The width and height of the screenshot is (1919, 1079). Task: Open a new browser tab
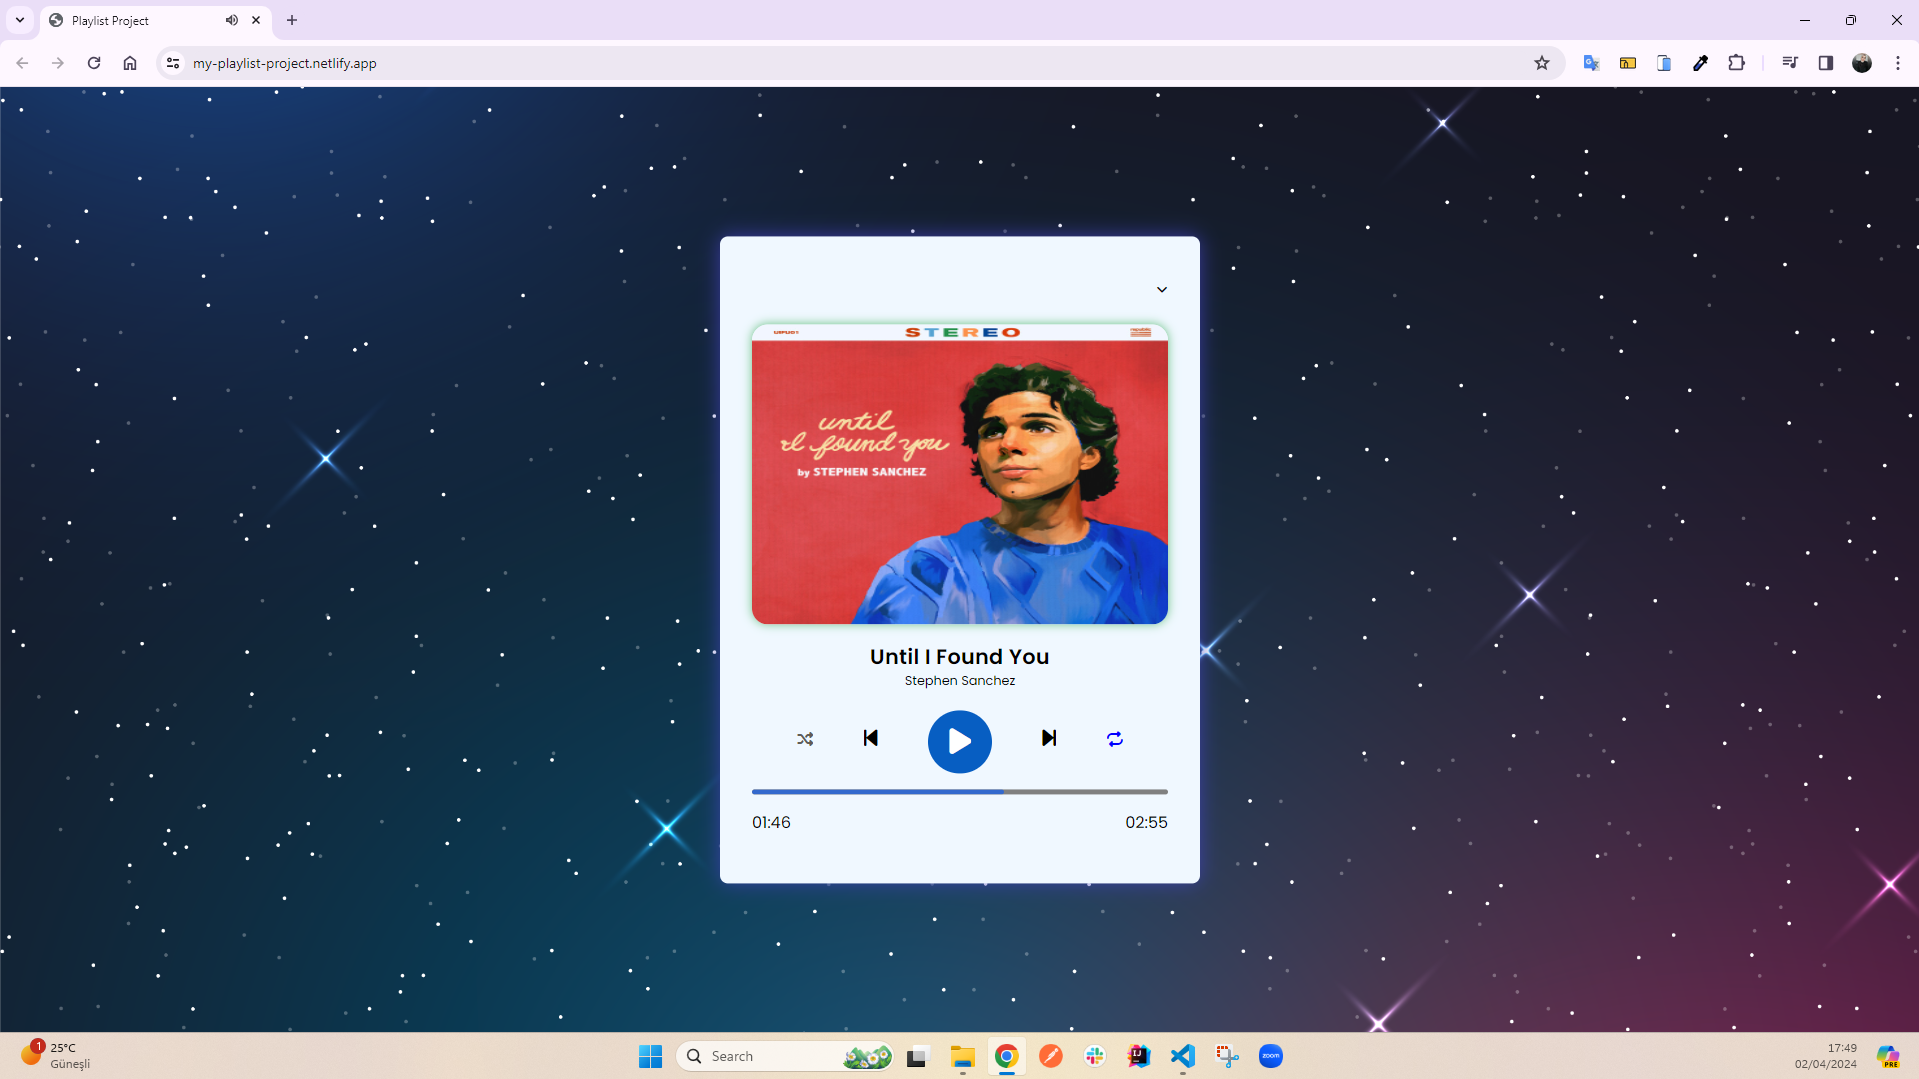(x=292, y=20)
